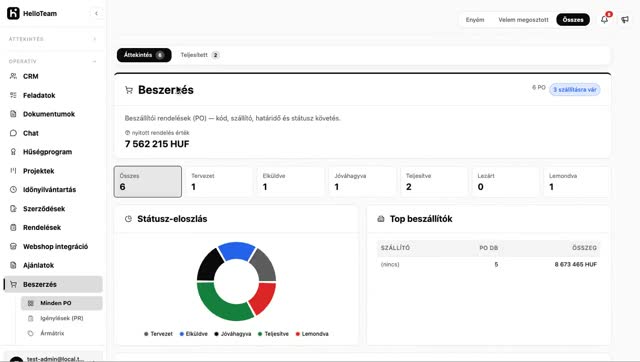The image size is (640, 362).
Task: Open Webshop integráció in the sidebar
Action: pyautogui.click(x=52, y=246)
